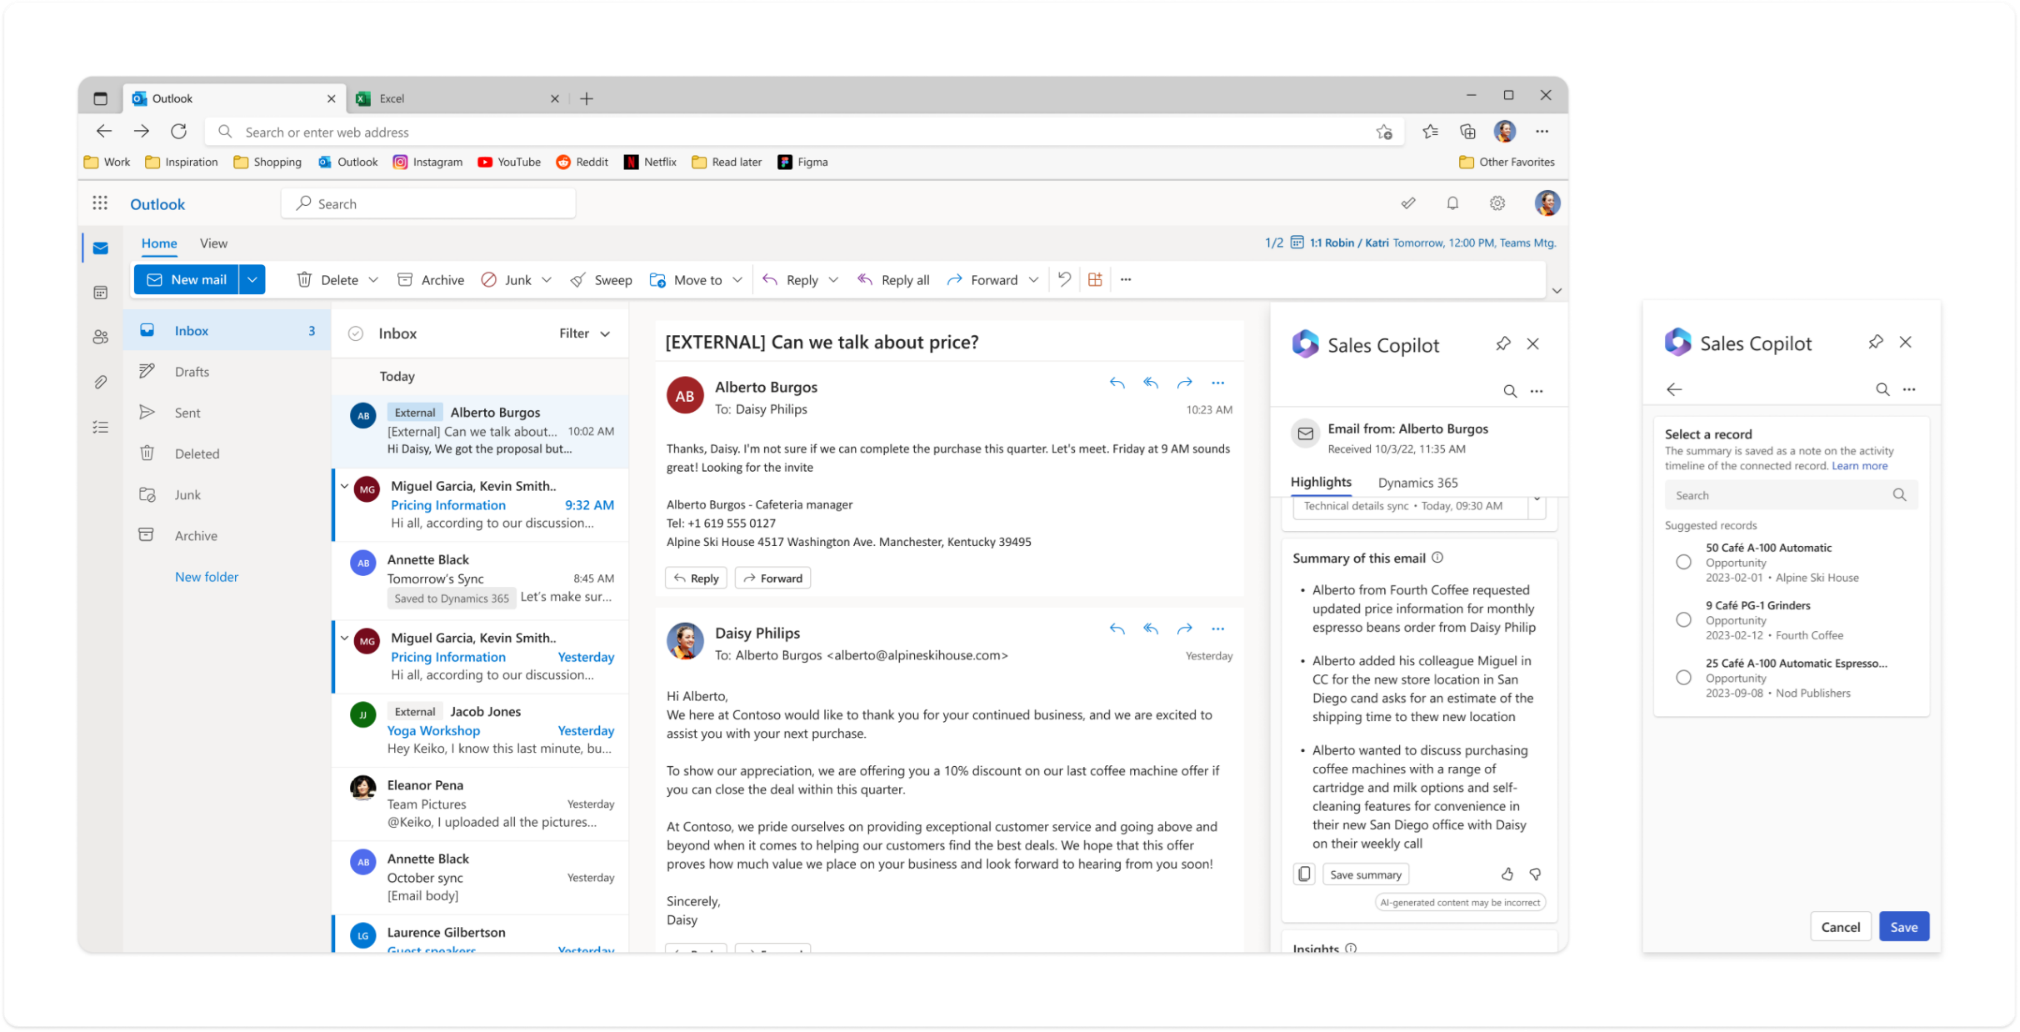Open ellipsis menu in the Select a record panel

[x=1909, y=389]
